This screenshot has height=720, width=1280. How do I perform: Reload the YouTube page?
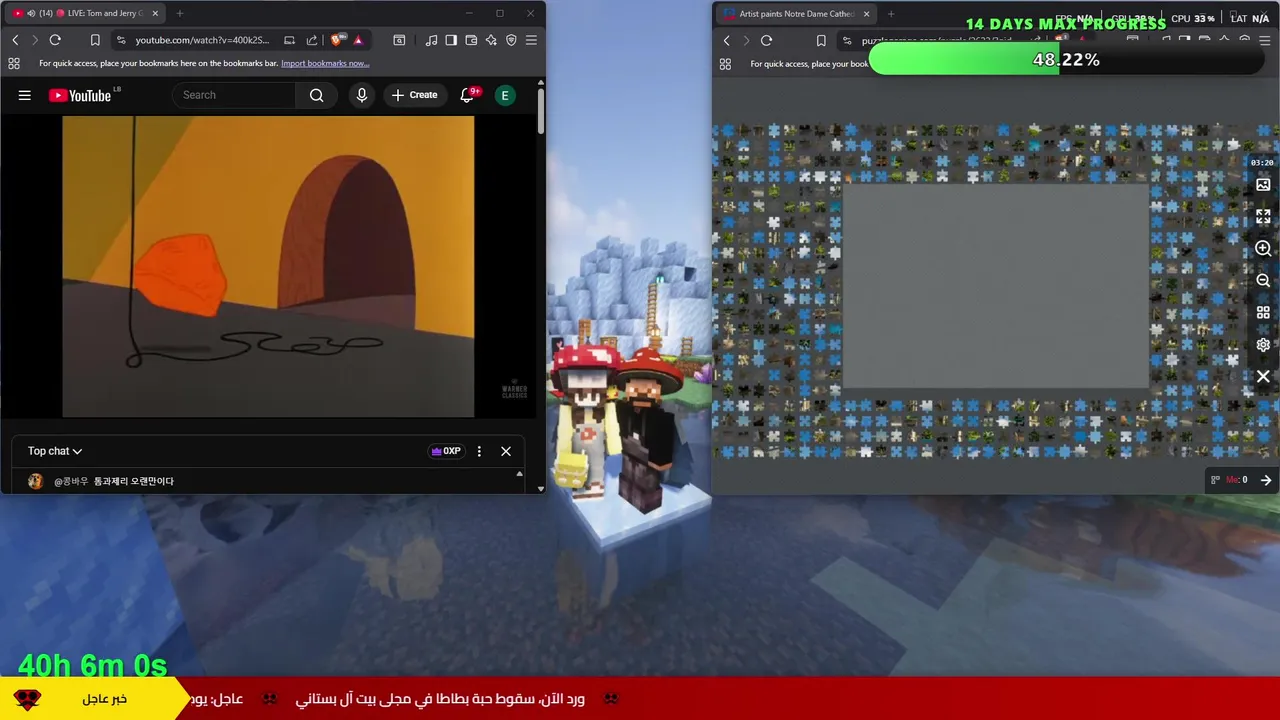pos(55,40)
